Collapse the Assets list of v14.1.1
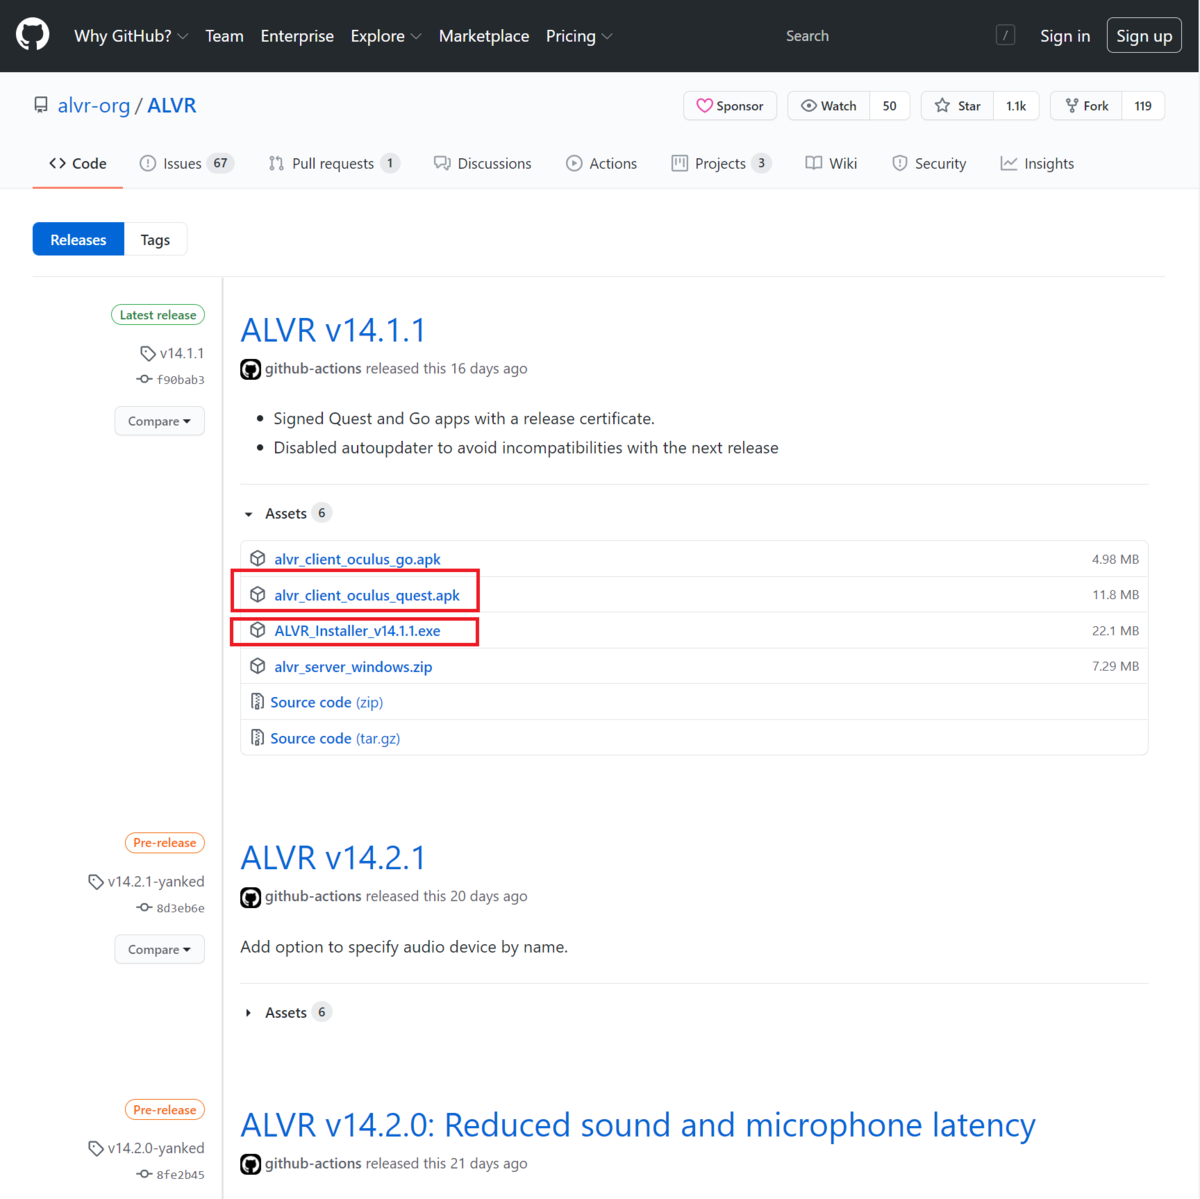The width and height of the screenshot is (1200, 1199). pyautogui.click(x=286, y=513)
